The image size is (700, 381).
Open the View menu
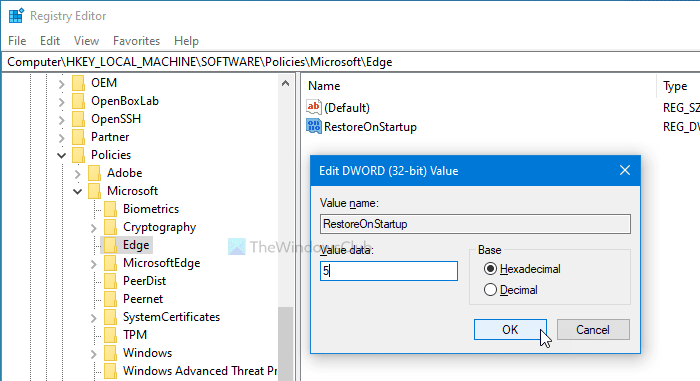[86, 41]
